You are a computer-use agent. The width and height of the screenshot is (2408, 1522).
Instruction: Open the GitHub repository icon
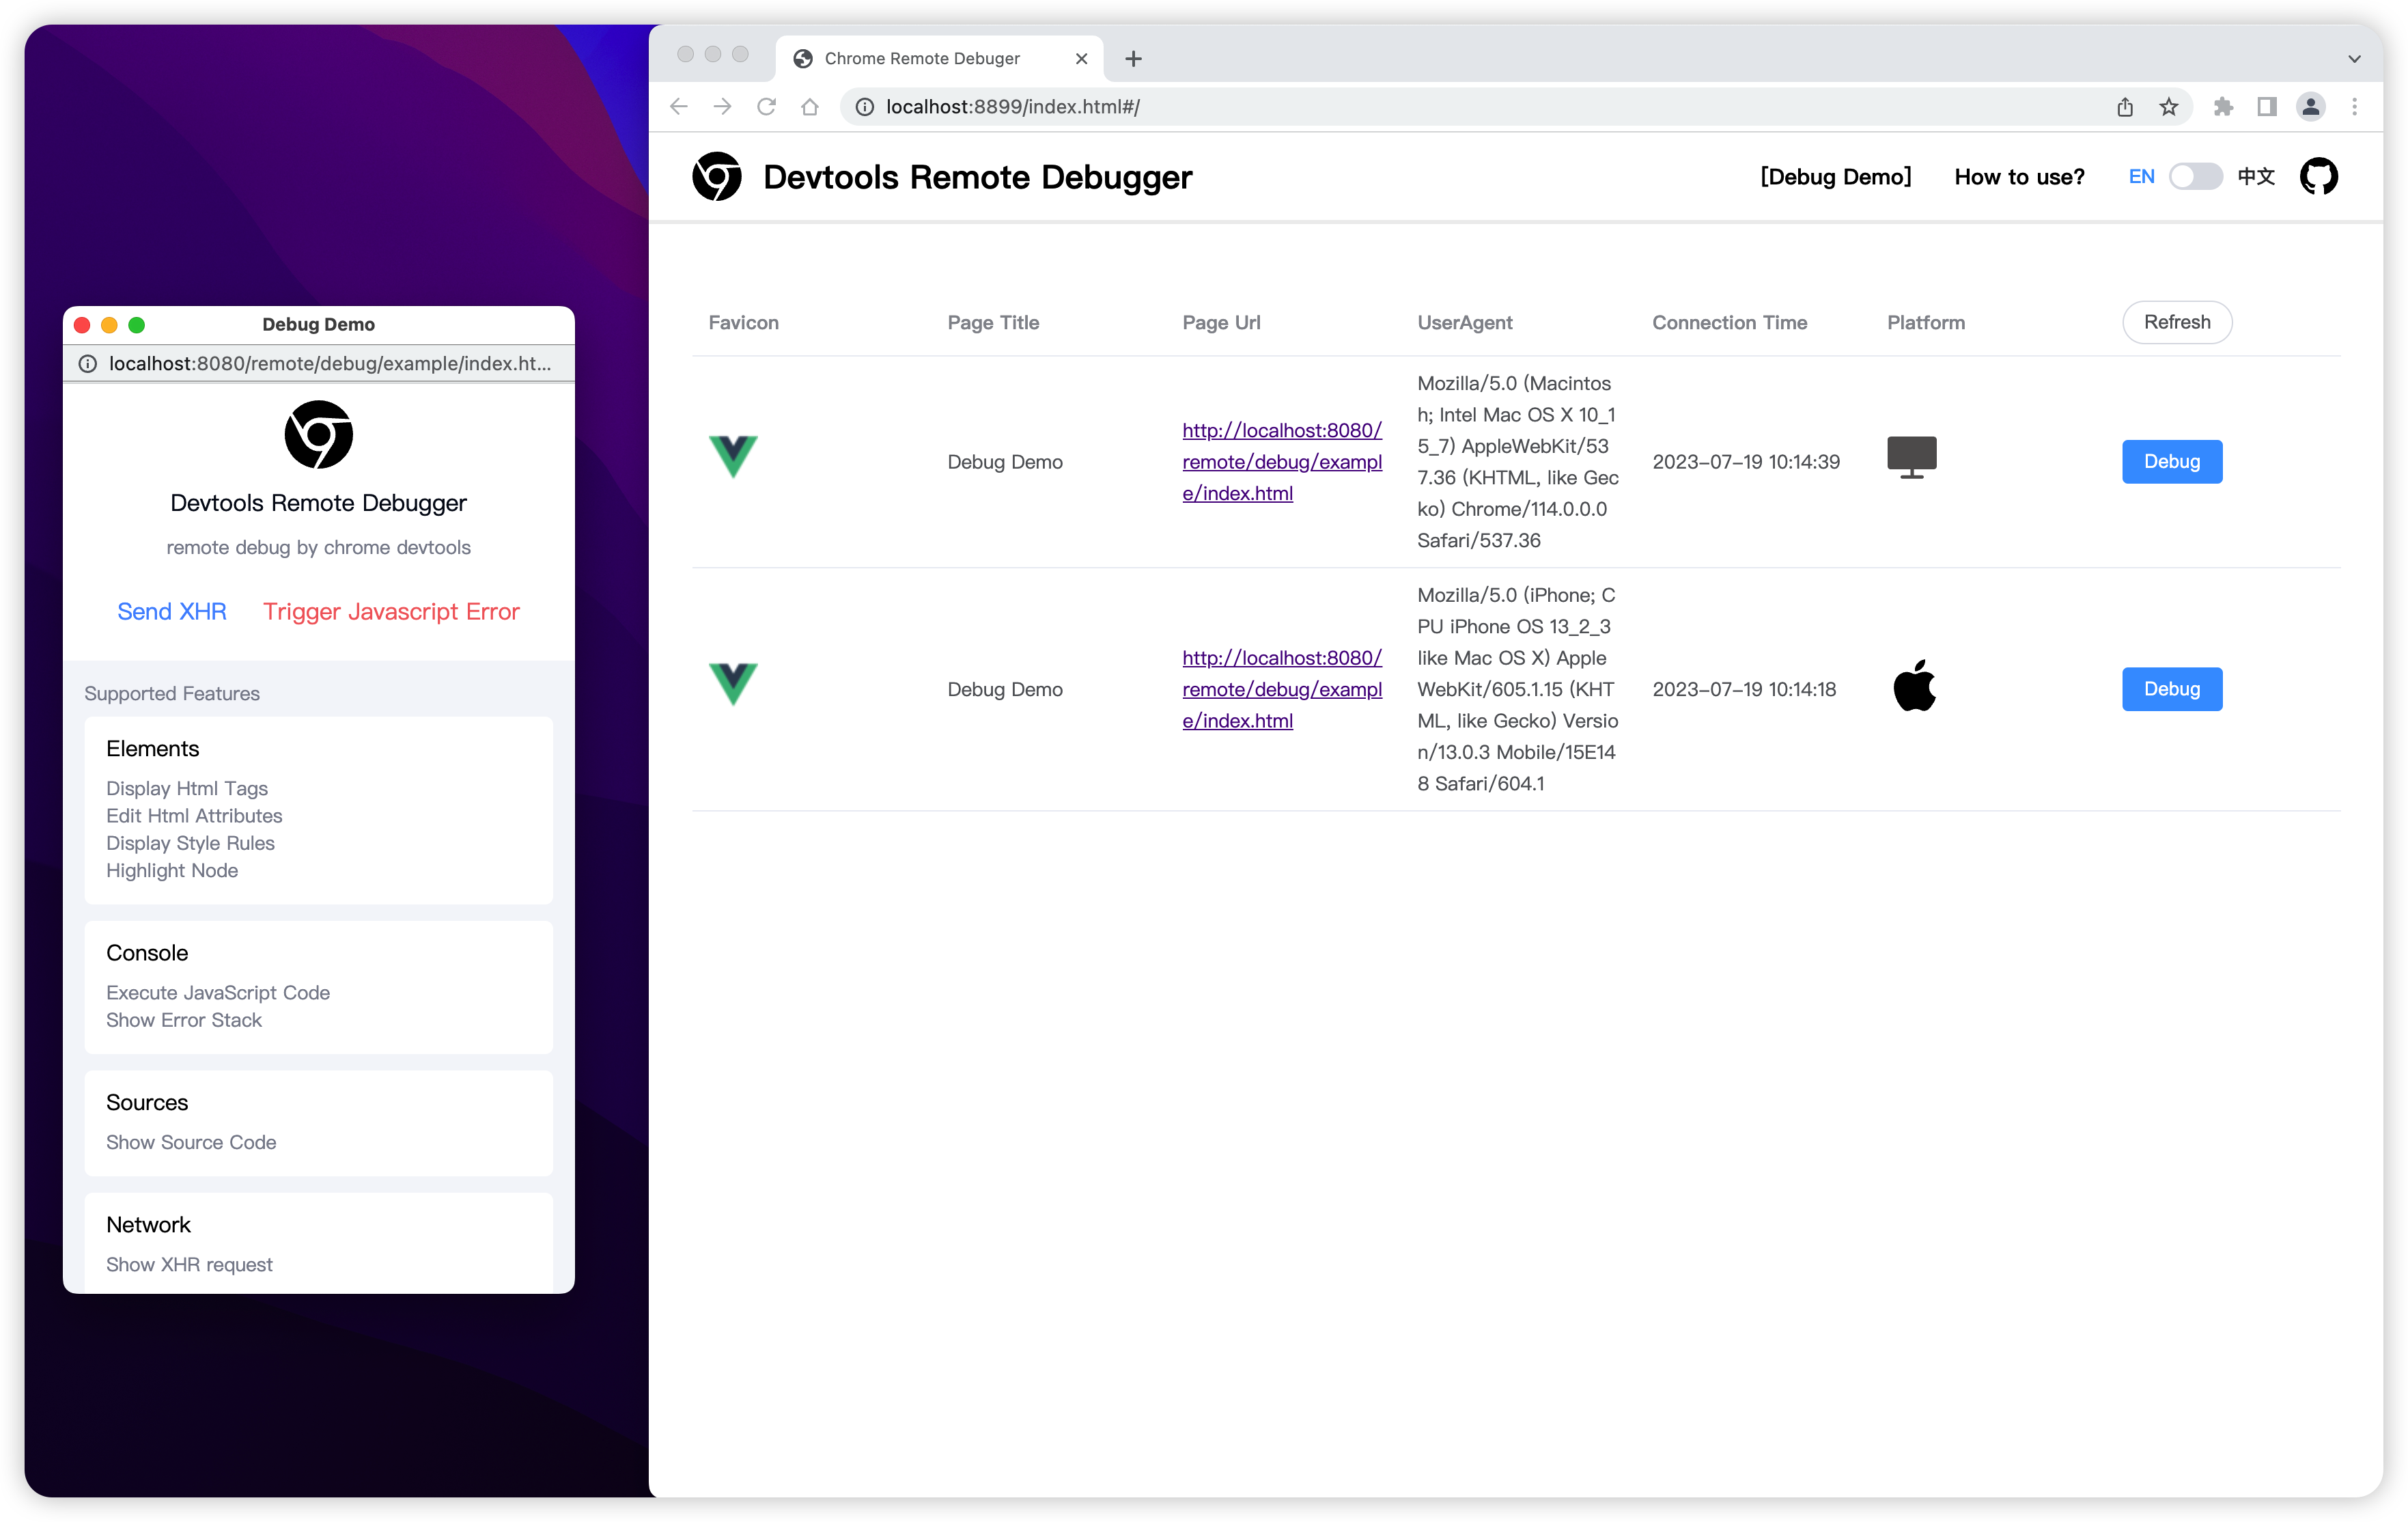2318,177
